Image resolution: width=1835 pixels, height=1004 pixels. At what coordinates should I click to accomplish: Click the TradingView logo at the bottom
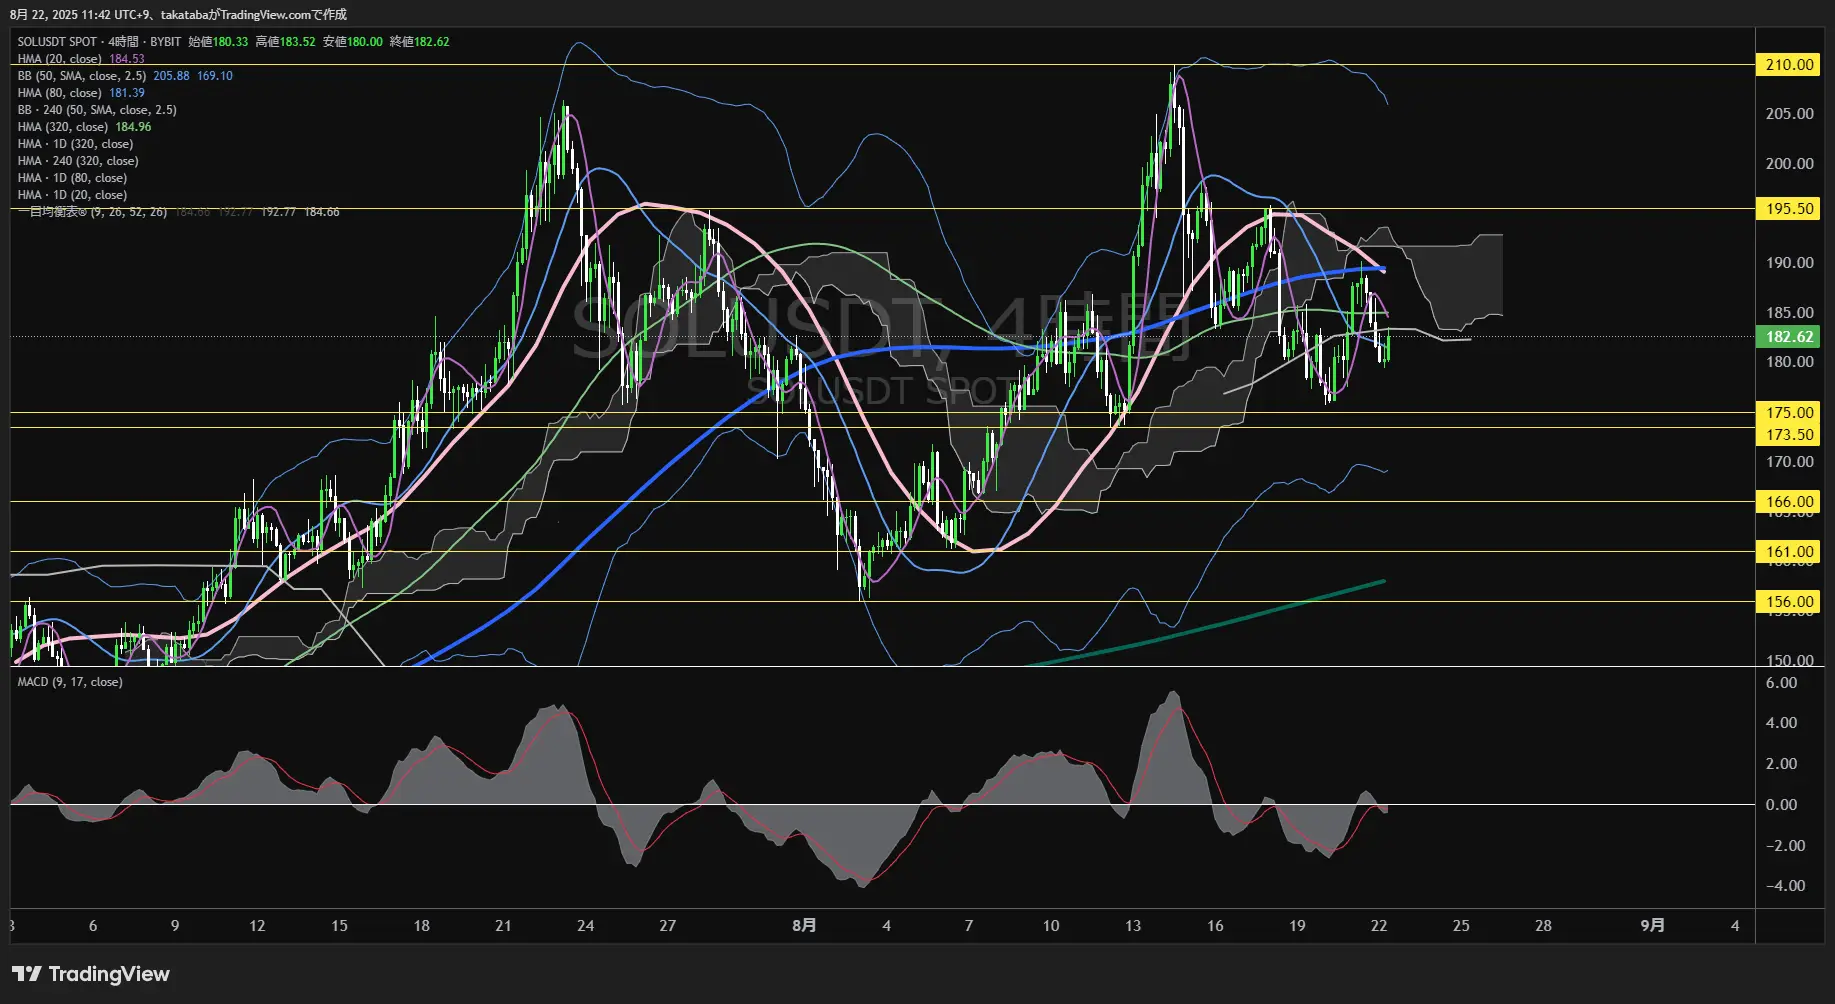pos(91,974)
